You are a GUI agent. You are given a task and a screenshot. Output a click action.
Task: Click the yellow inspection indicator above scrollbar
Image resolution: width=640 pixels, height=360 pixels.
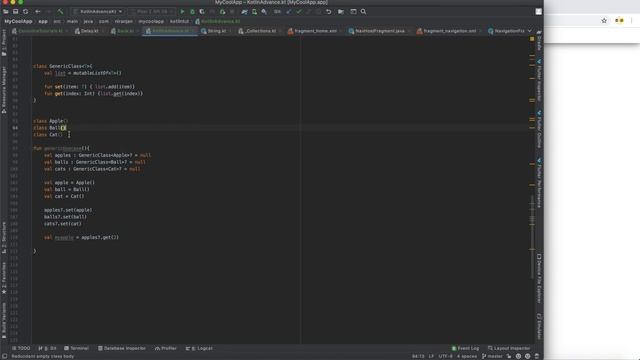[x=532, y=39]
